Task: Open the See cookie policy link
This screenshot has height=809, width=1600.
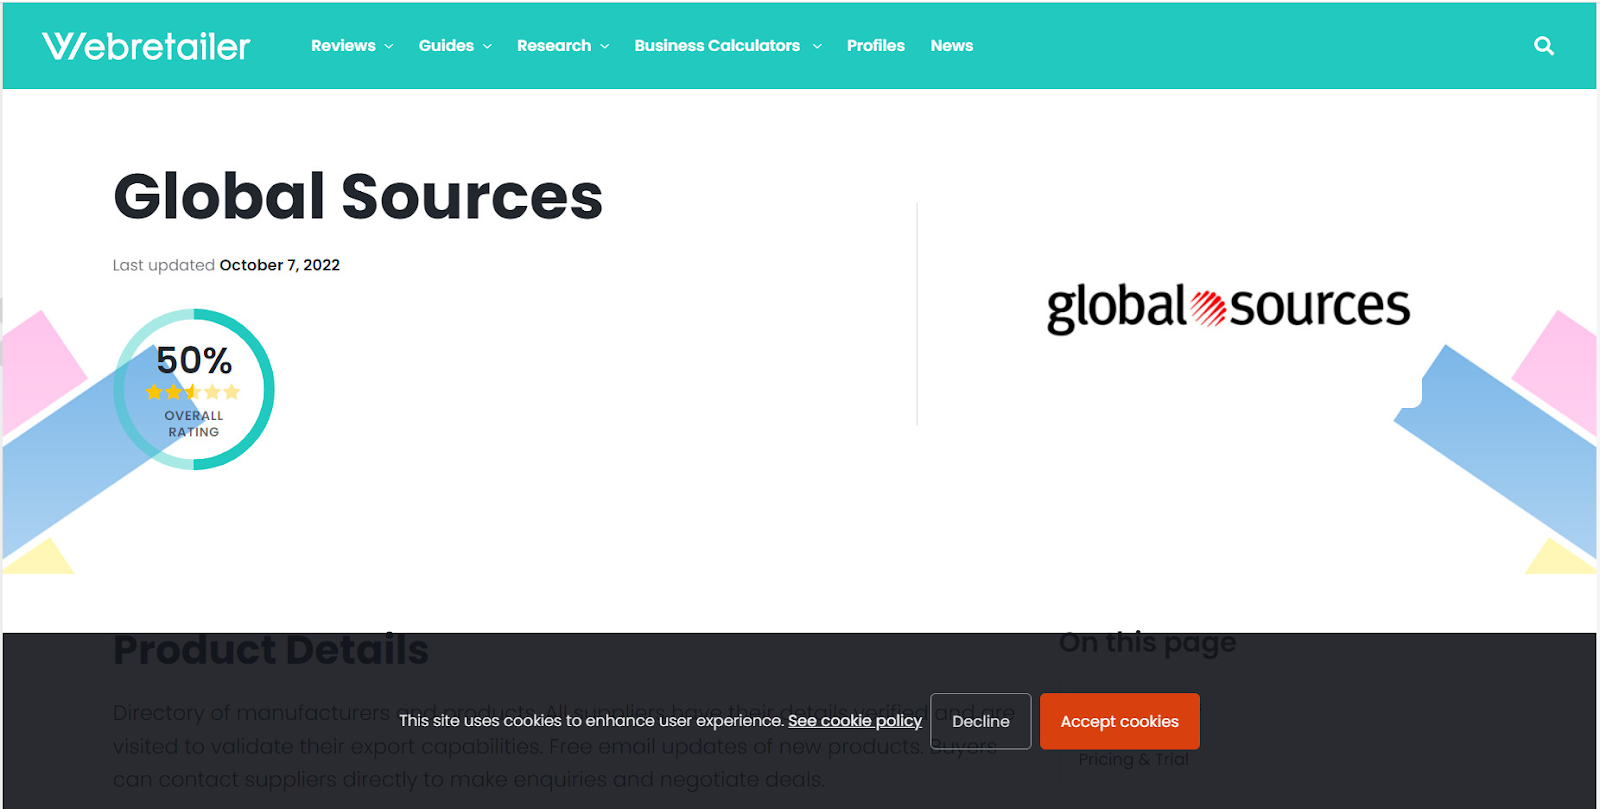Action: (x=855, y=721)
